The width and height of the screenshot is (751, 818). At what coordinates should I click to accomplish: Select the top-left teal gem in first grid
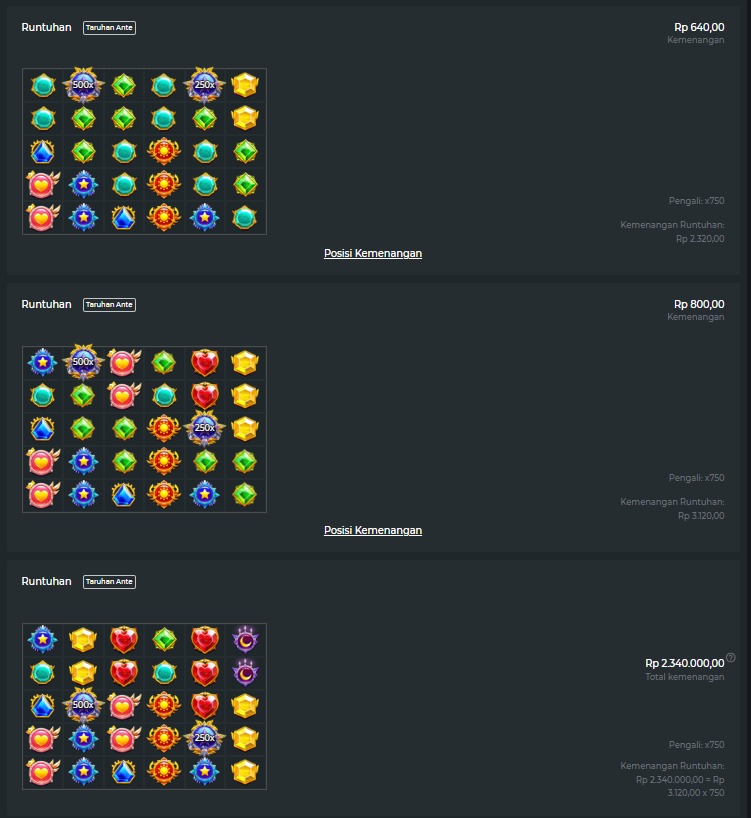pyautogui.click(x=43, y=86)
